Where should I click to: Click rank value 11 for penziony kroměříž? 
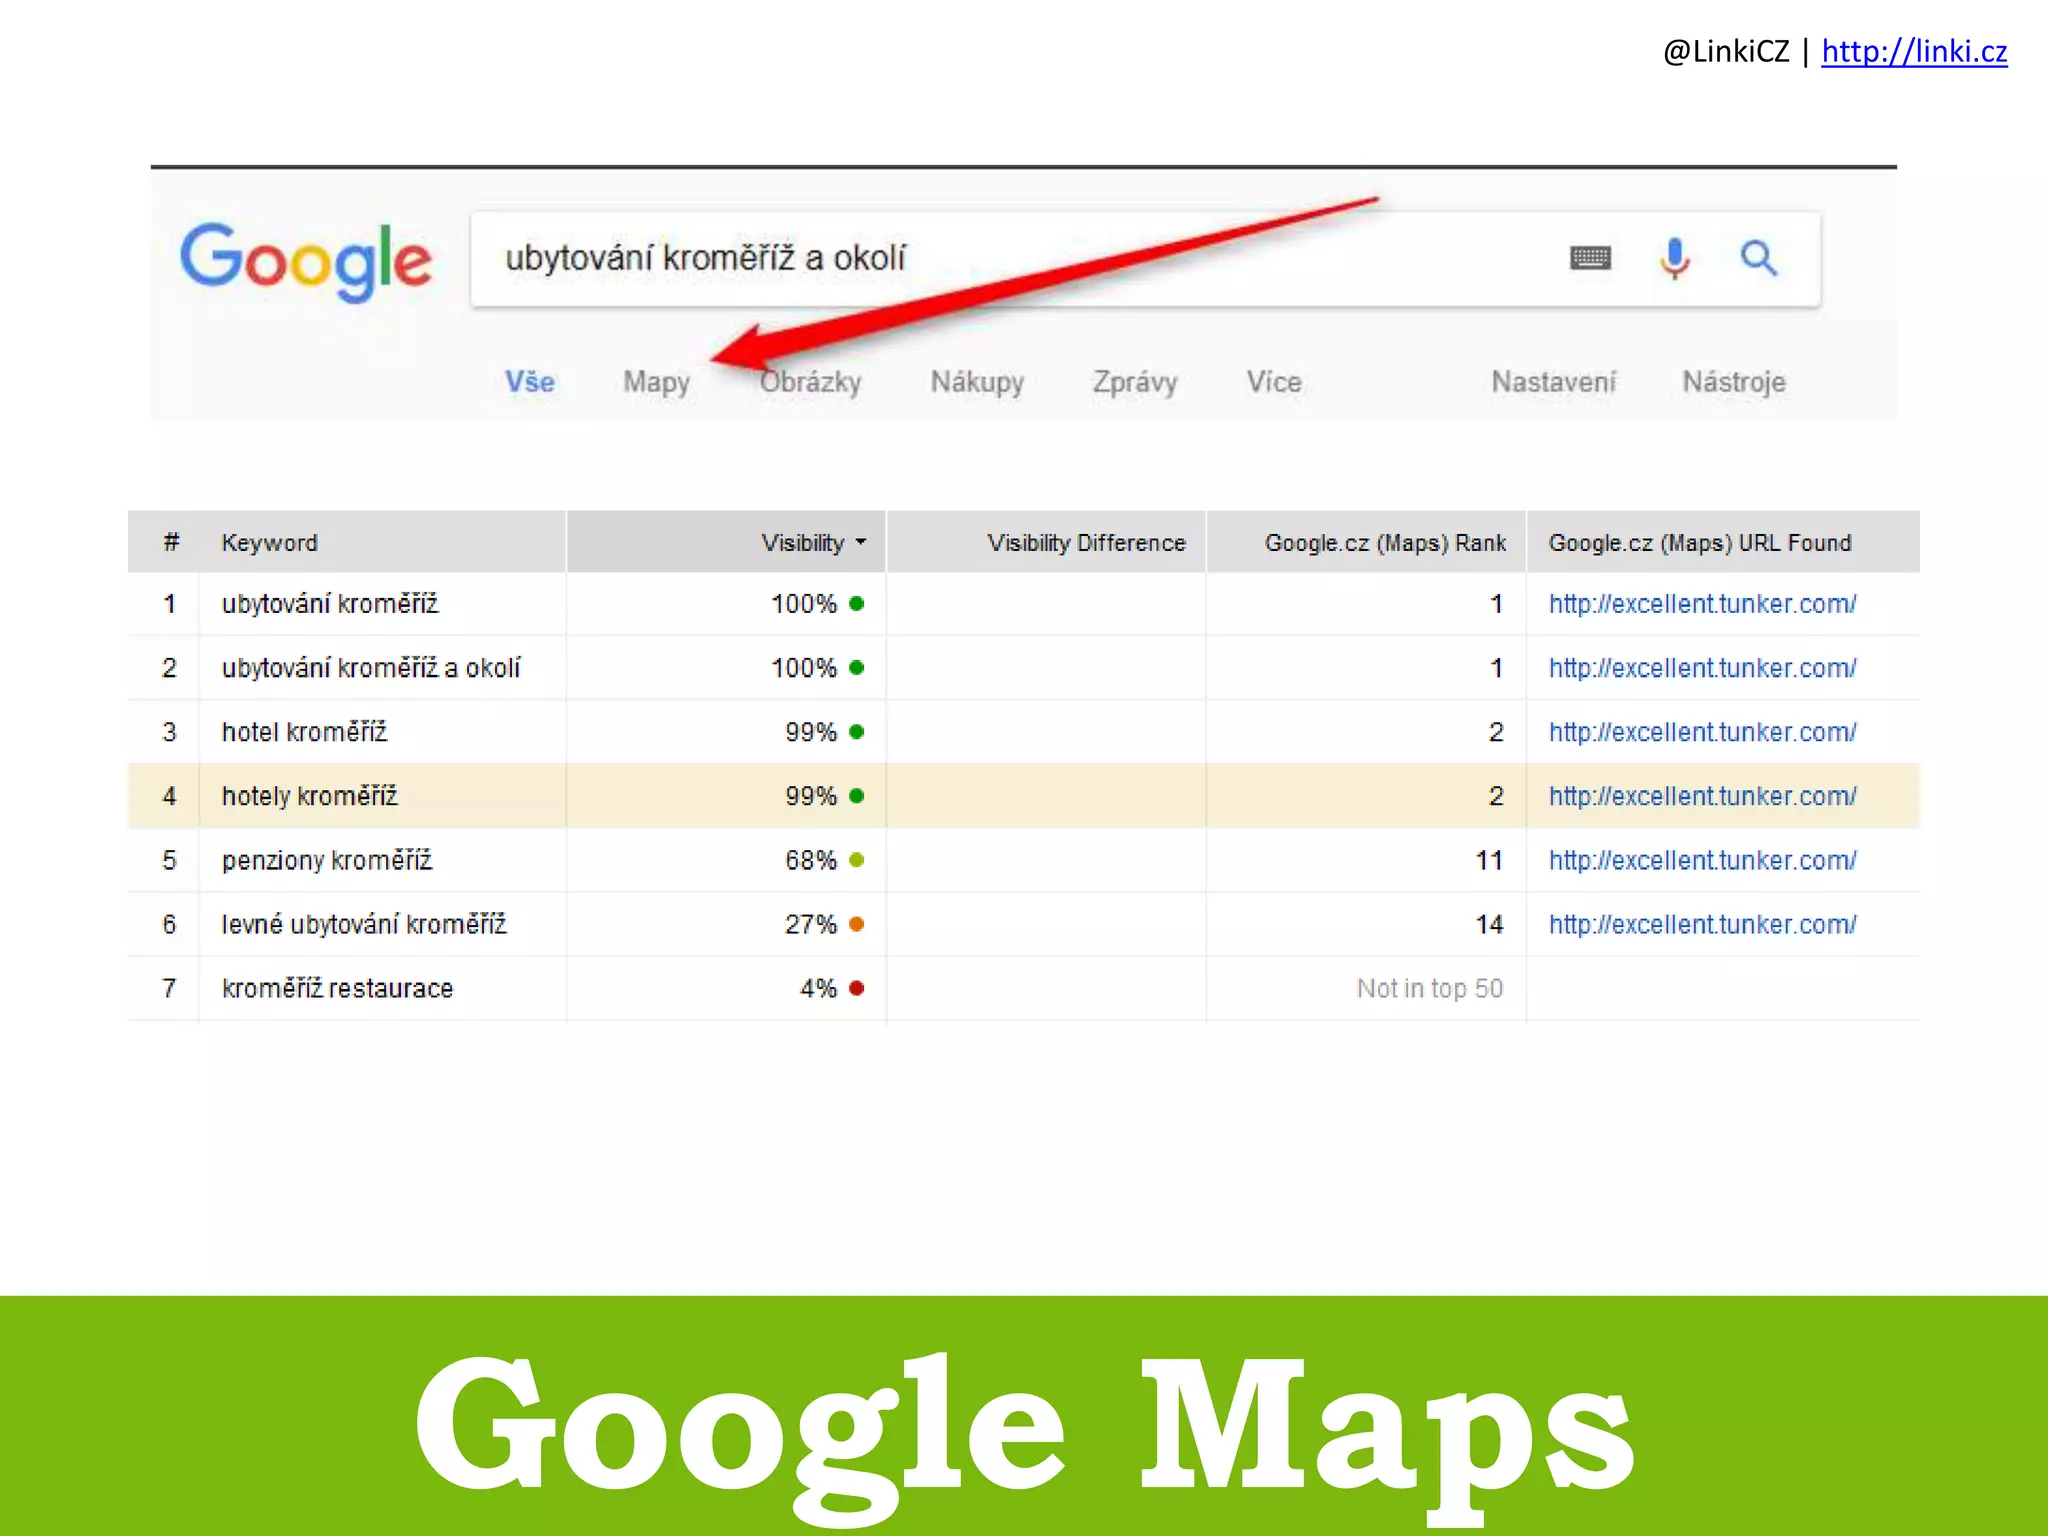[1489, 860]
